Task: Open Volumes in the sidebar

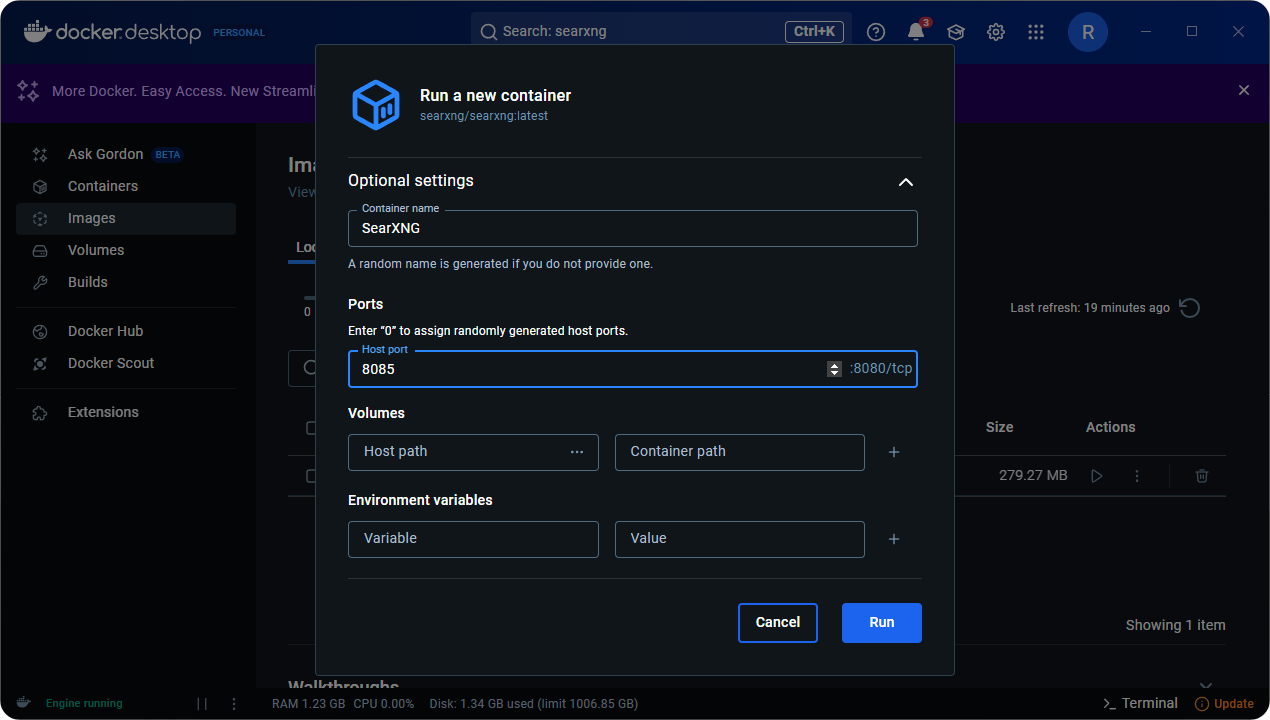Action: [96, 250]
